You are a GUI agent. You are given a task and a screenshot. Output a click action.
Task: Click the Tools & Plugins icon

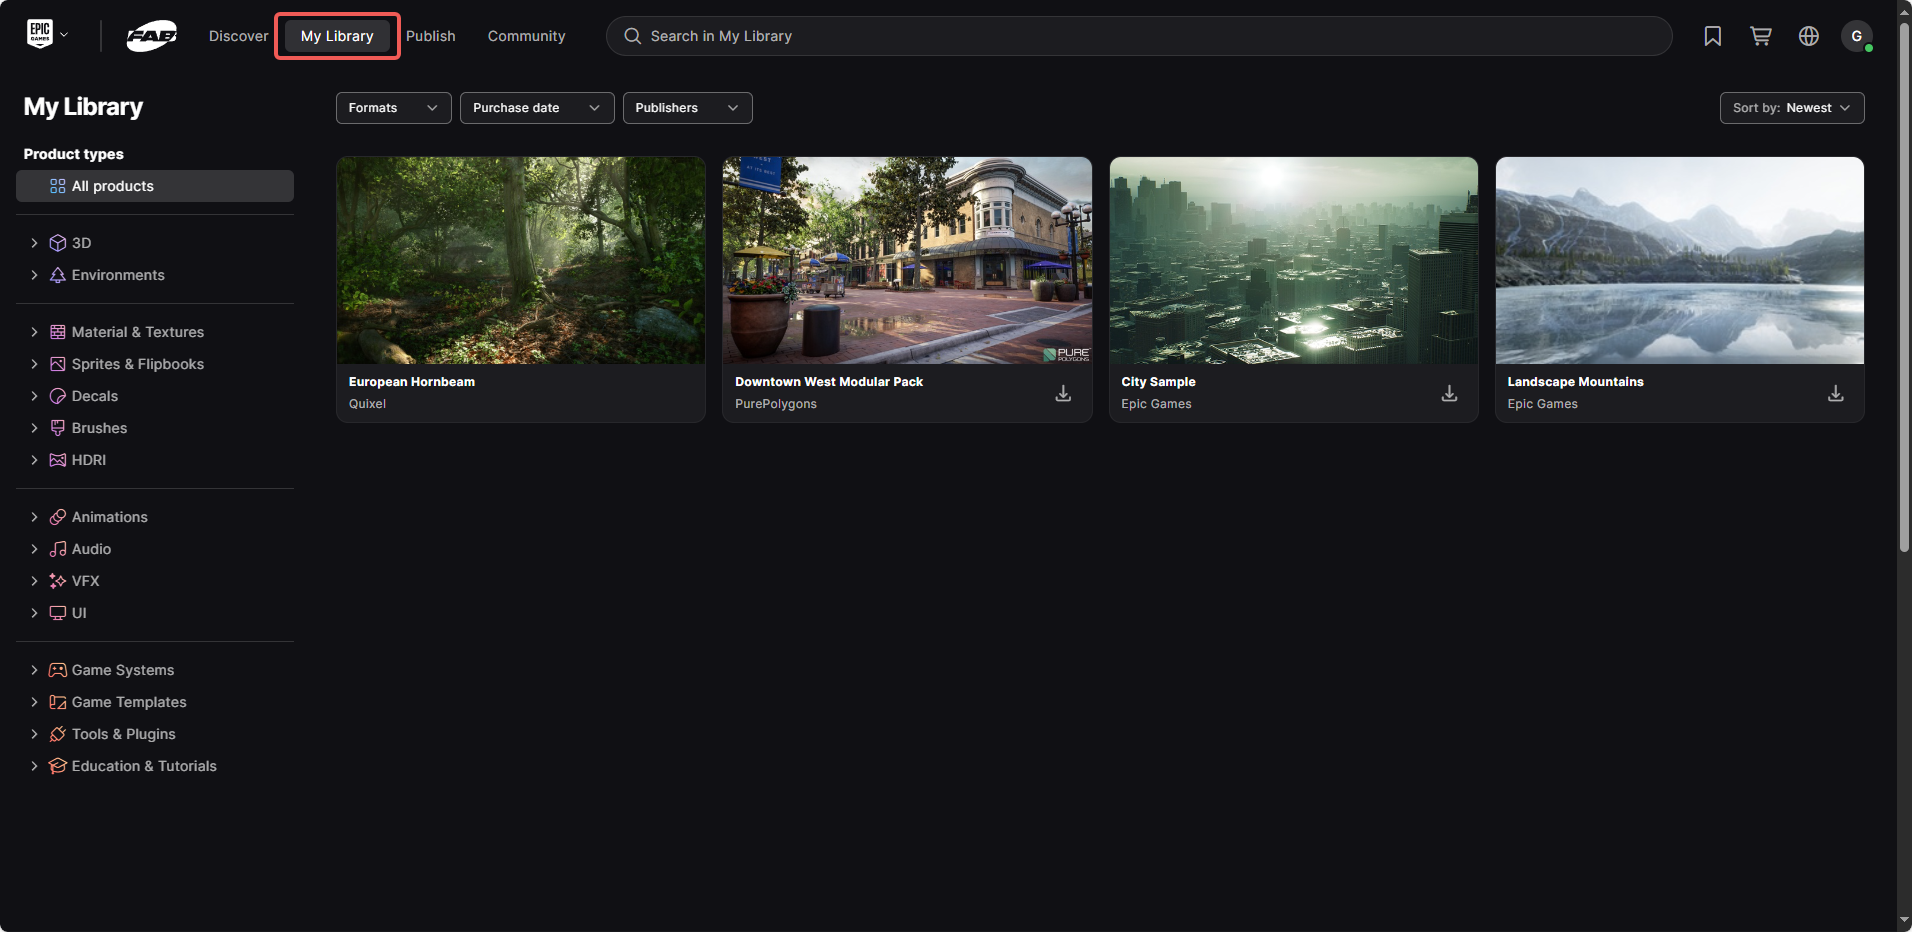[58, 734]
